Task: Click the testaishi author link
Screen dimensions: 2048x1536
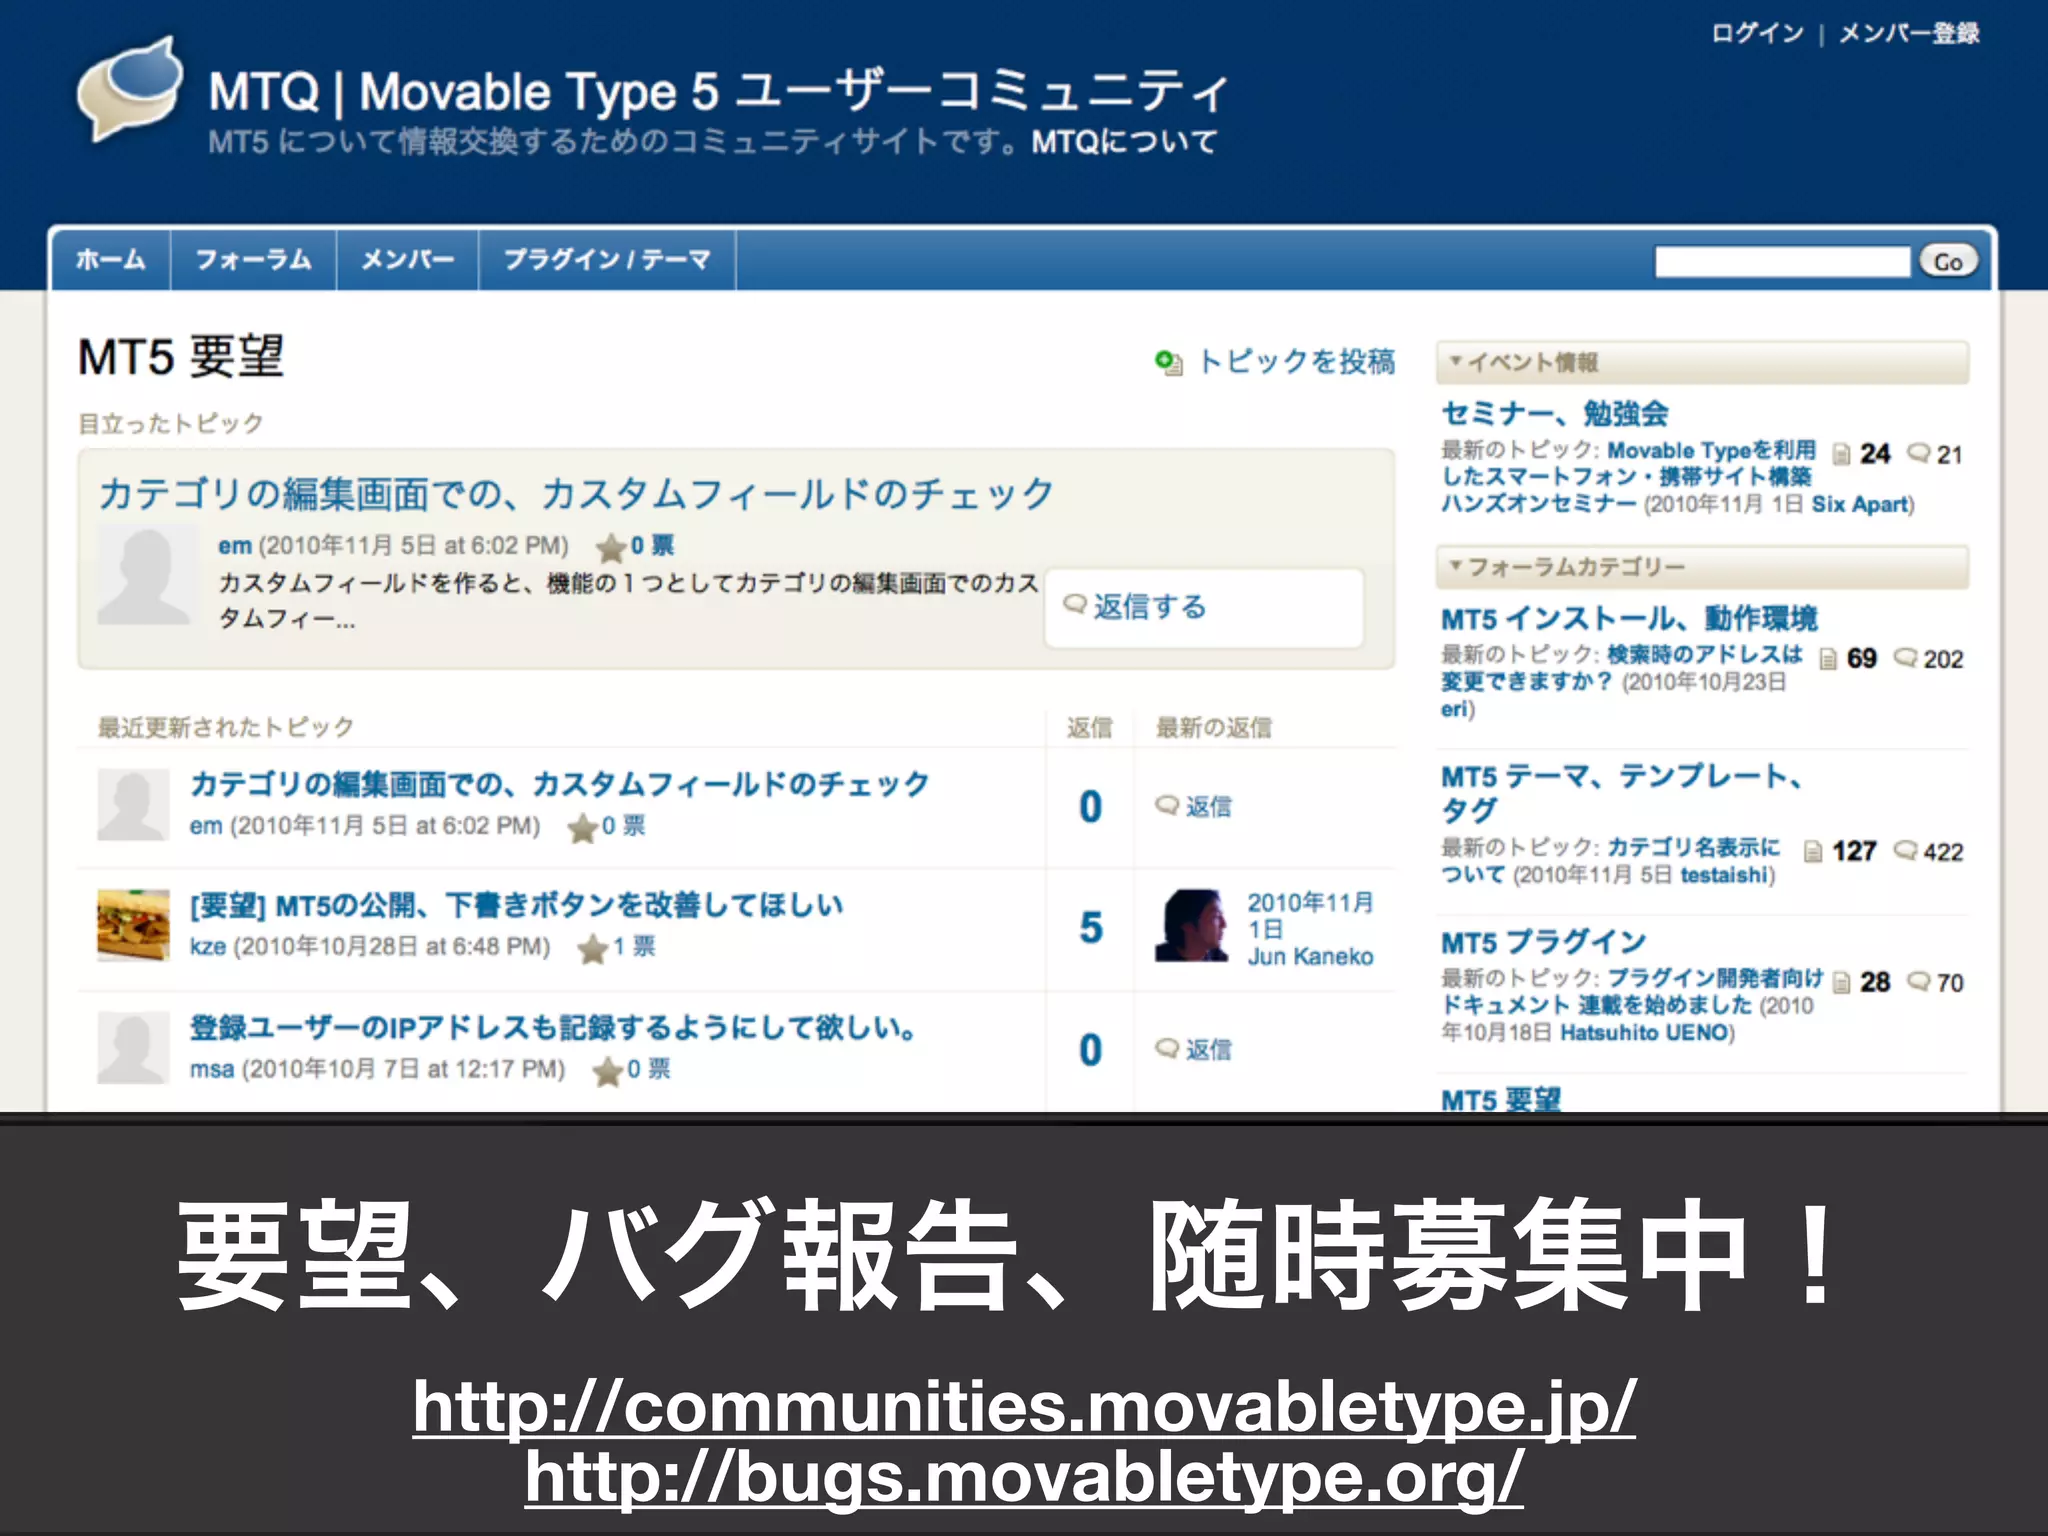Action: [1725, 876]
